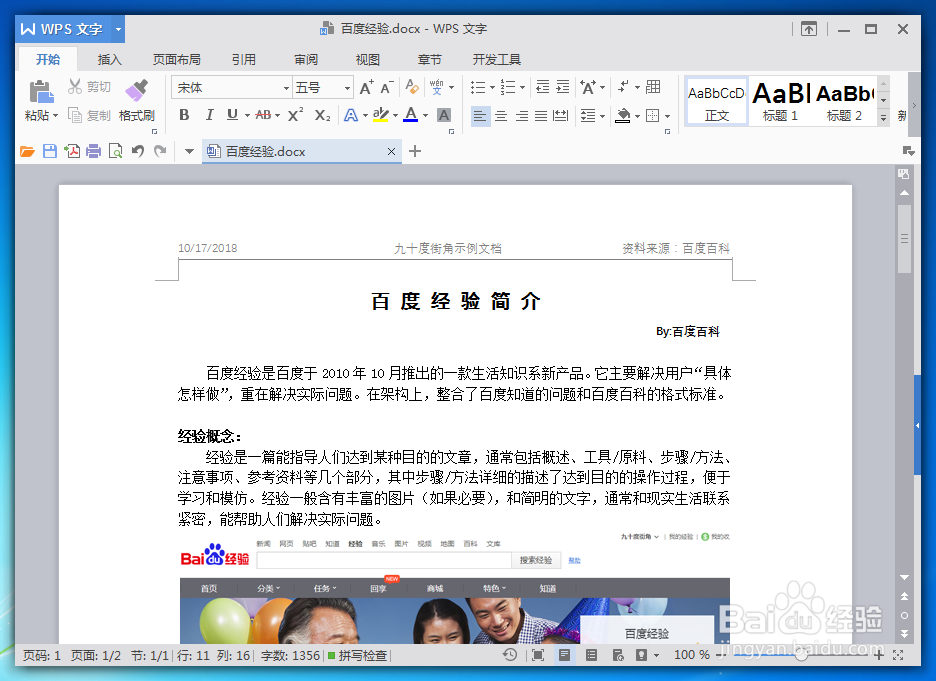The image size is (936, 681).
Task: Apply the 标题 1 style
Action: click(780, 101)
